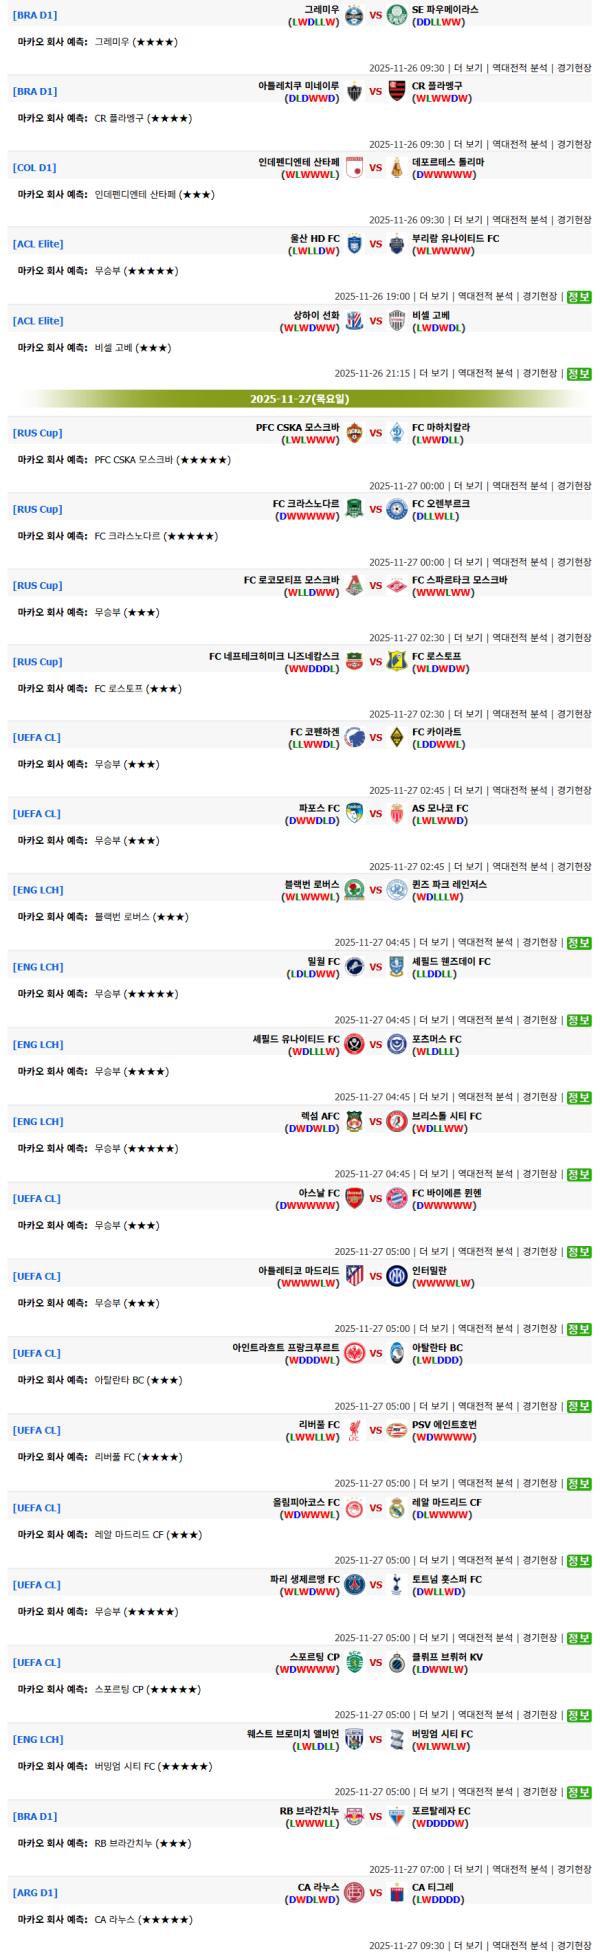Click the 인터밀란 team name link
The image size is (600, 1956).
(x=429, y=1270)
